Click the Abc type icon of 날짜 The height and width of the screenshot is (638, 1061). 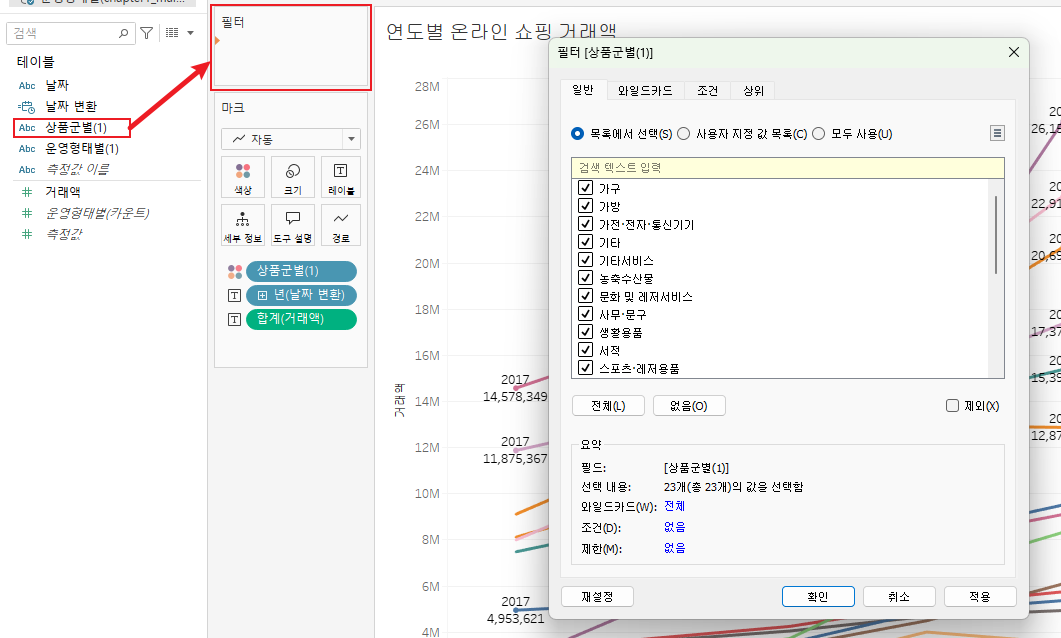[x=27, y=85]
